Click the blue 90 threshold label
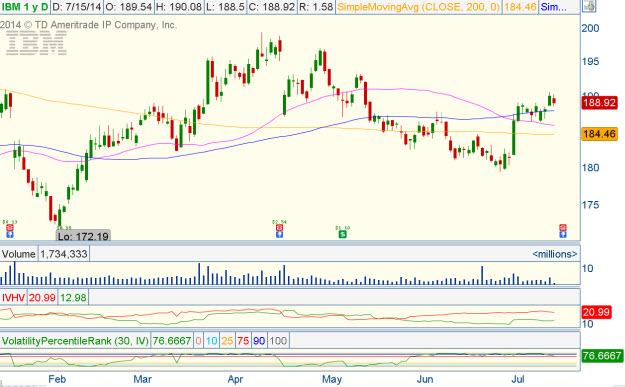This screenshot has width=625, height=387. click(259, 341)
